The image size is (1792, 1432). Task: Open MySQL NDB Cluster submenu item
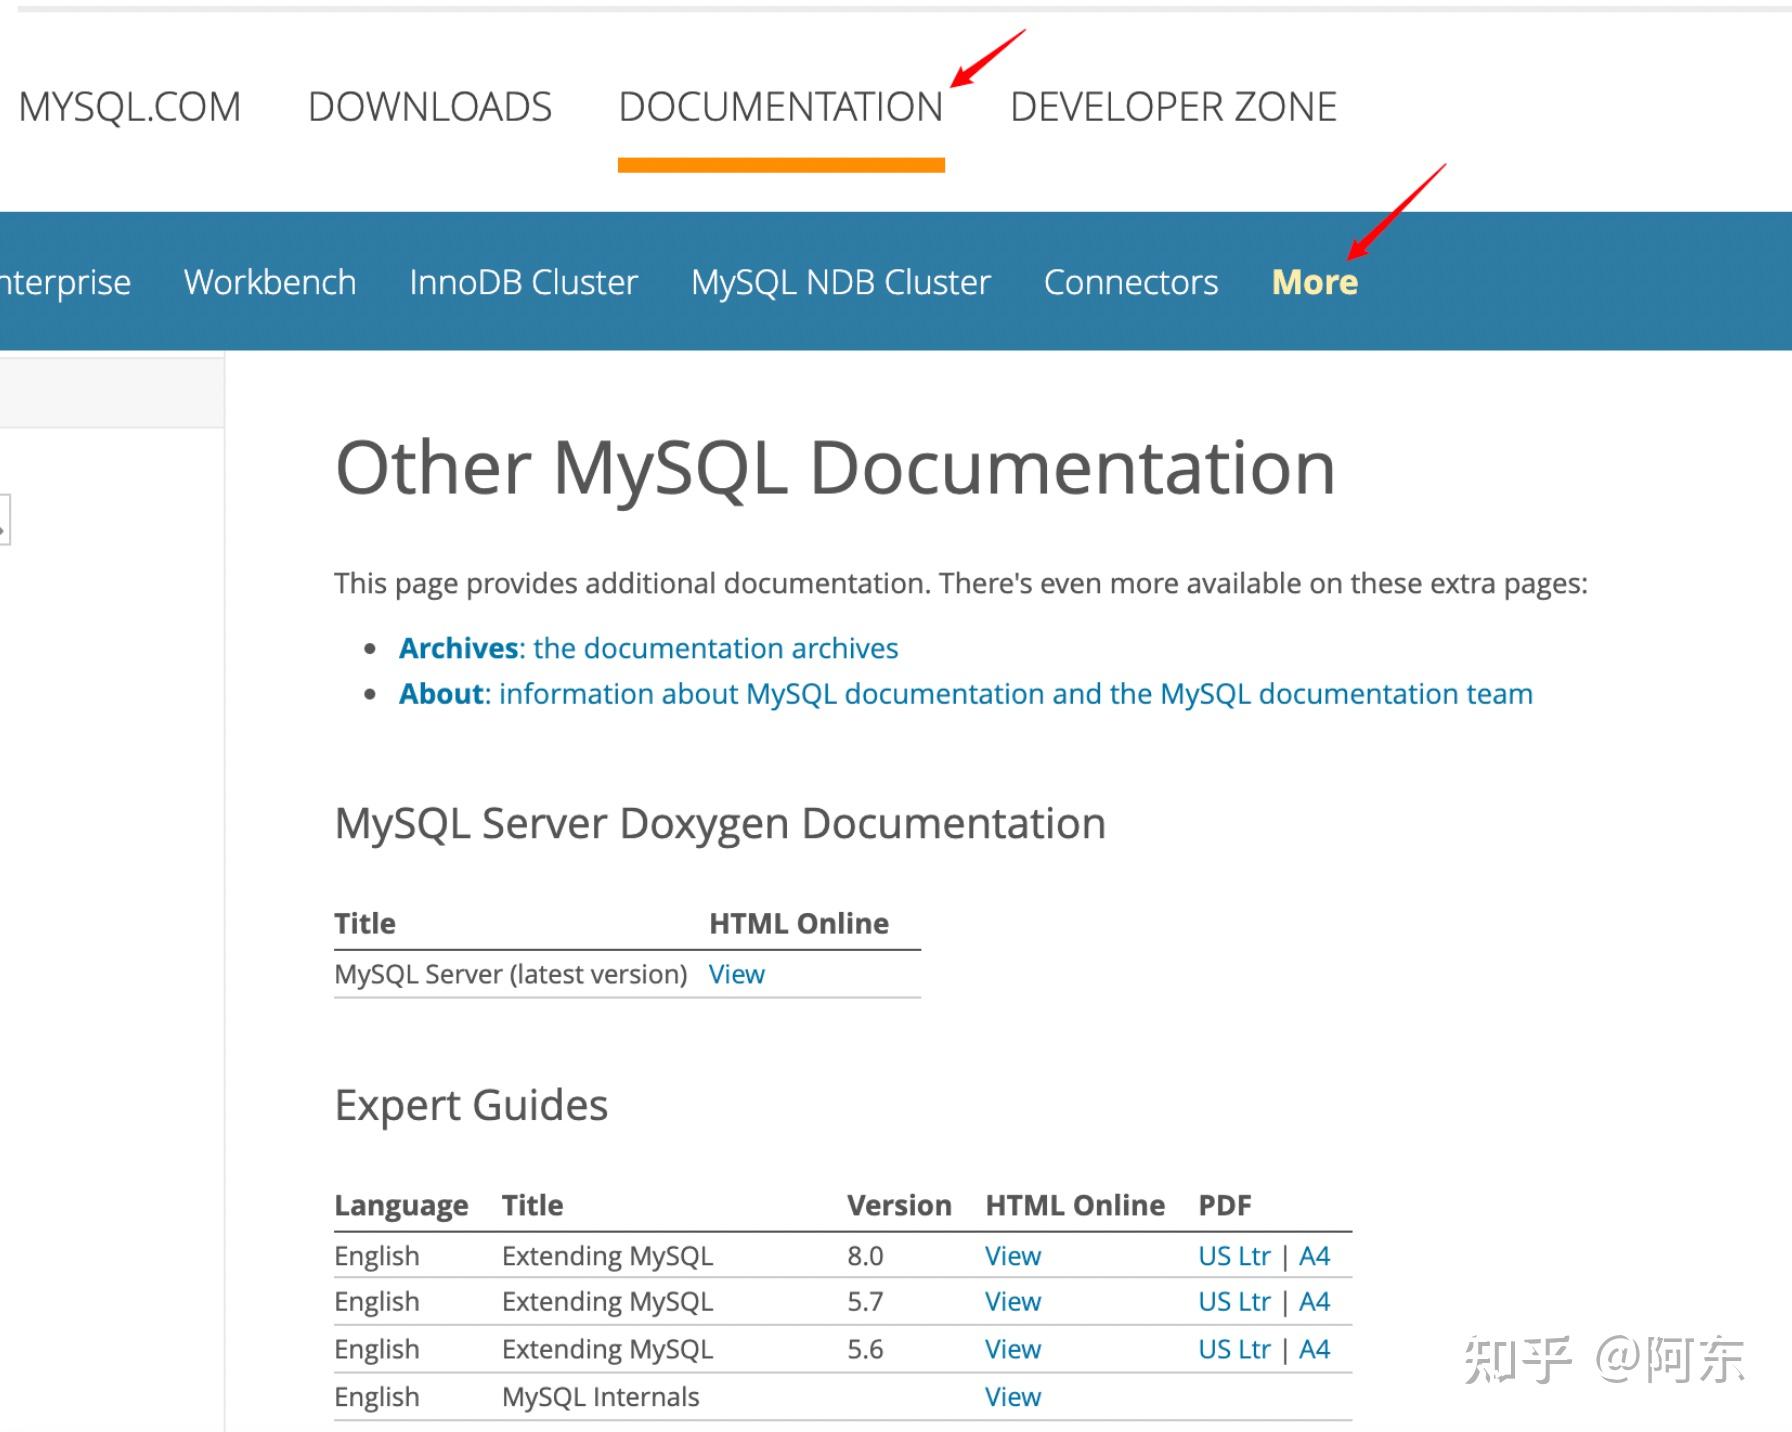841,282
